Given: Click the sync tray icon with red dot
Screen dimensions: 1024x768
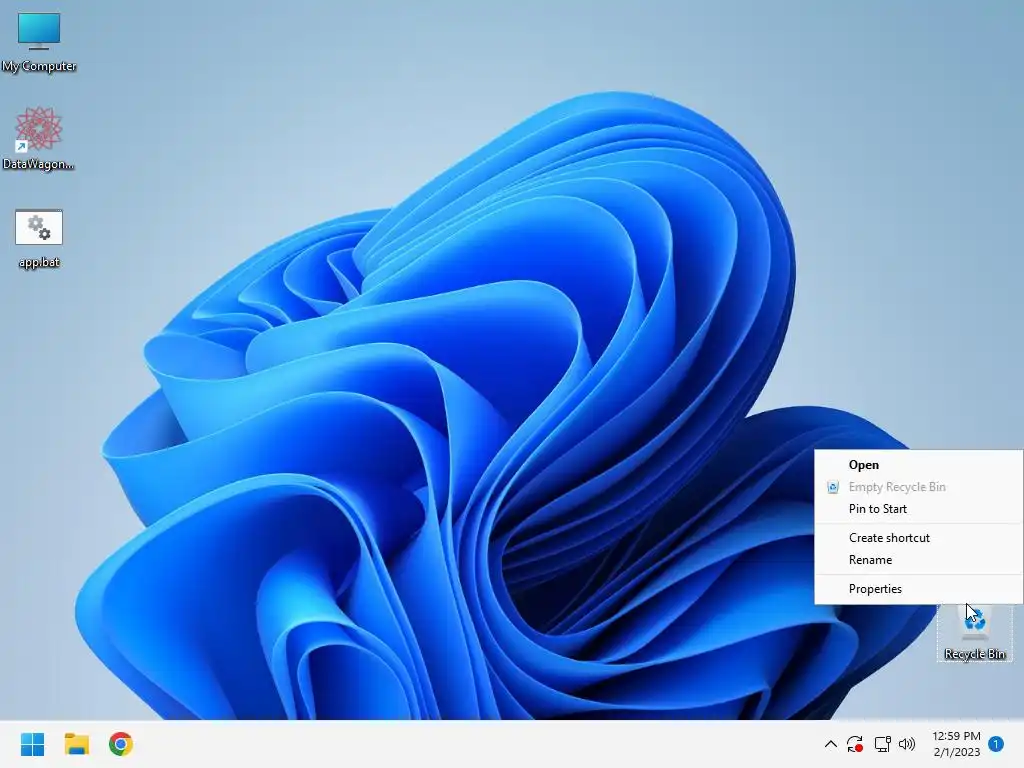Looking at the screenshot, I should click(855, 744).
